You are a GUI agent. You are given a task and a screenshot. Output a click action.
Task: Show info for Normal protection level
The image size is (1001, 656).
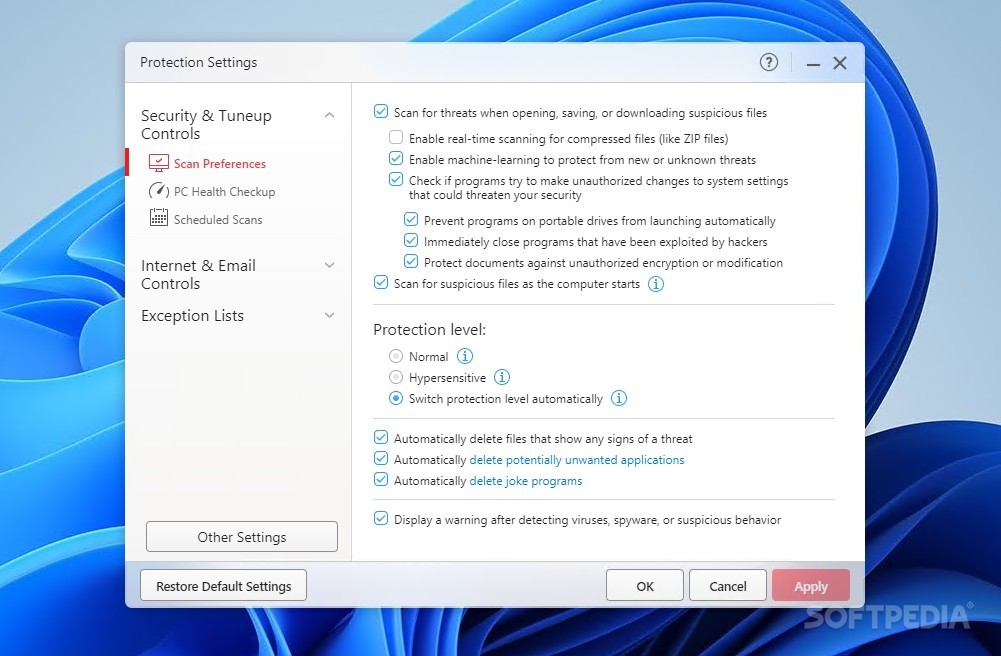[x=465, y=356]
